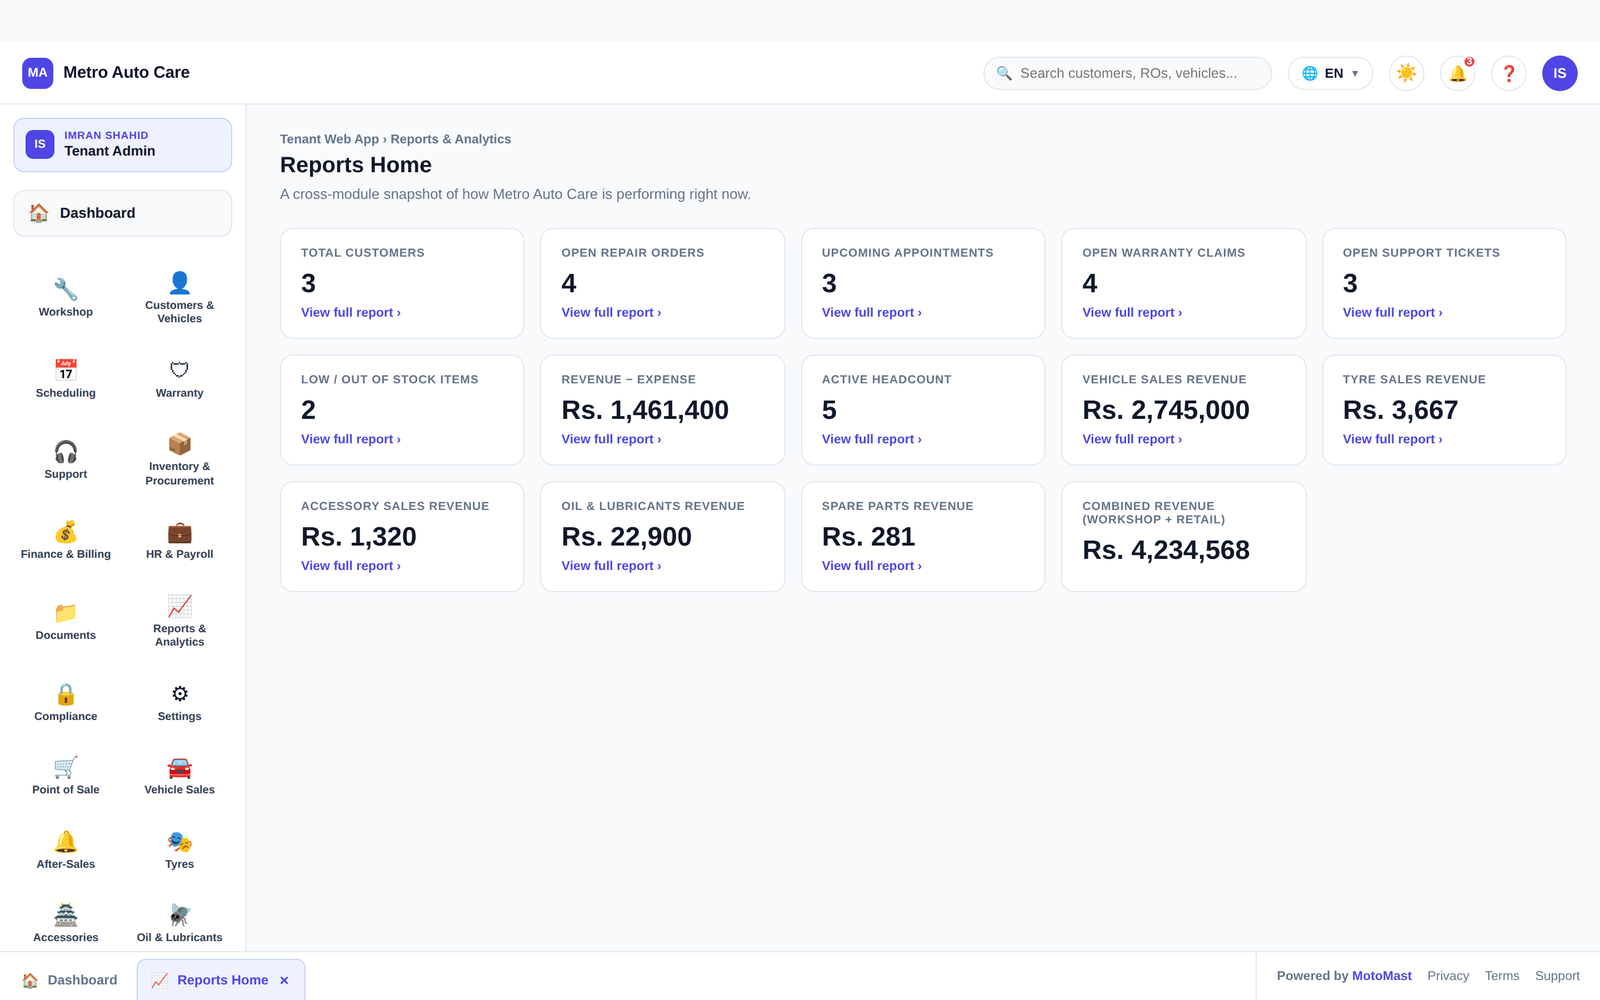Open the Warranty shield icon
This screenshot has height=1000, width=1600.
180,379
